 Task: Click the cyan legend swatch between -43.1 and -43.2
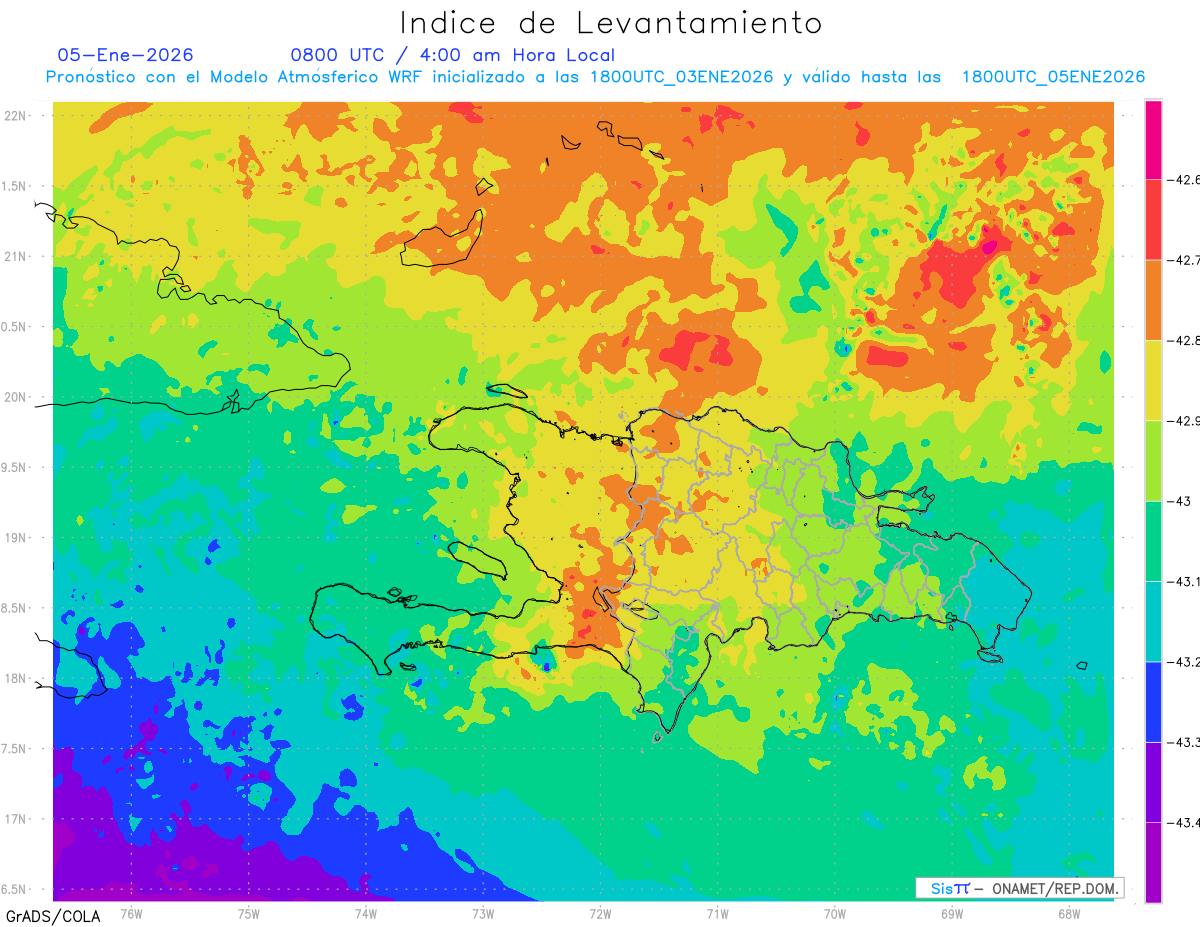point(1153,622)
